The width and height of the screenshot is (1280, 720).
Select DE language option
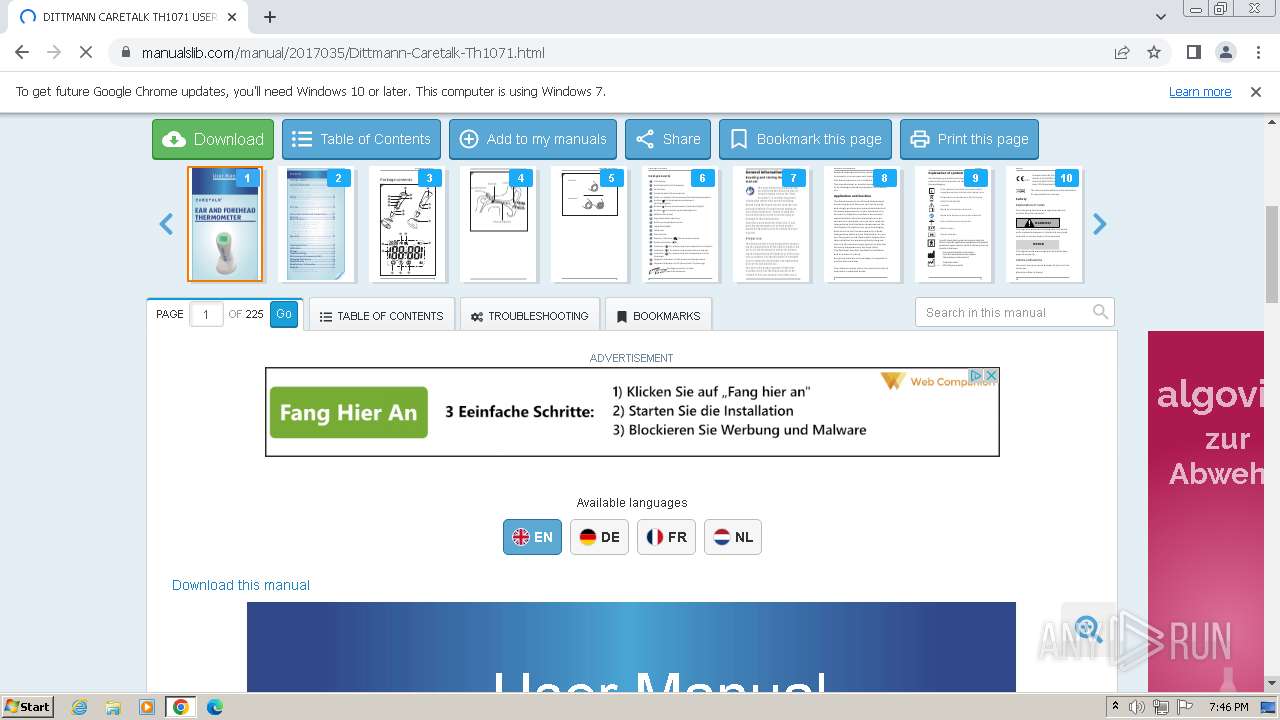click(599, 537)
